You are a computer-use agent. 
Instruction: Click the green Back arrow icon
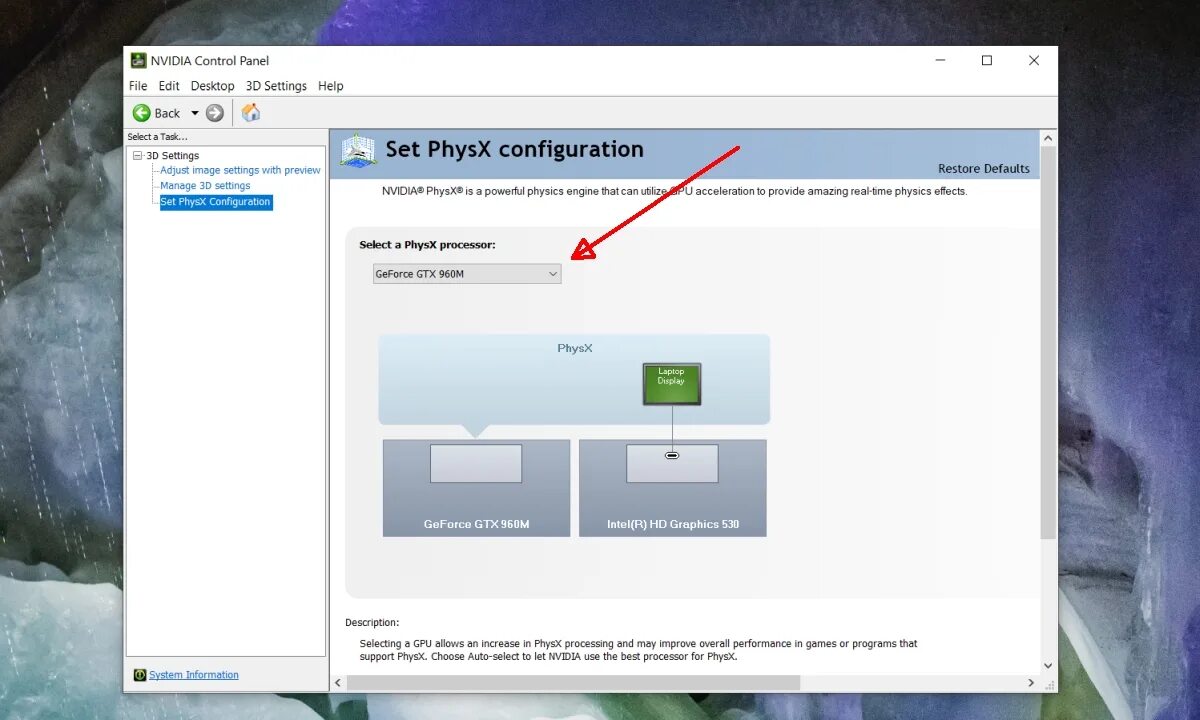point(142,113)
